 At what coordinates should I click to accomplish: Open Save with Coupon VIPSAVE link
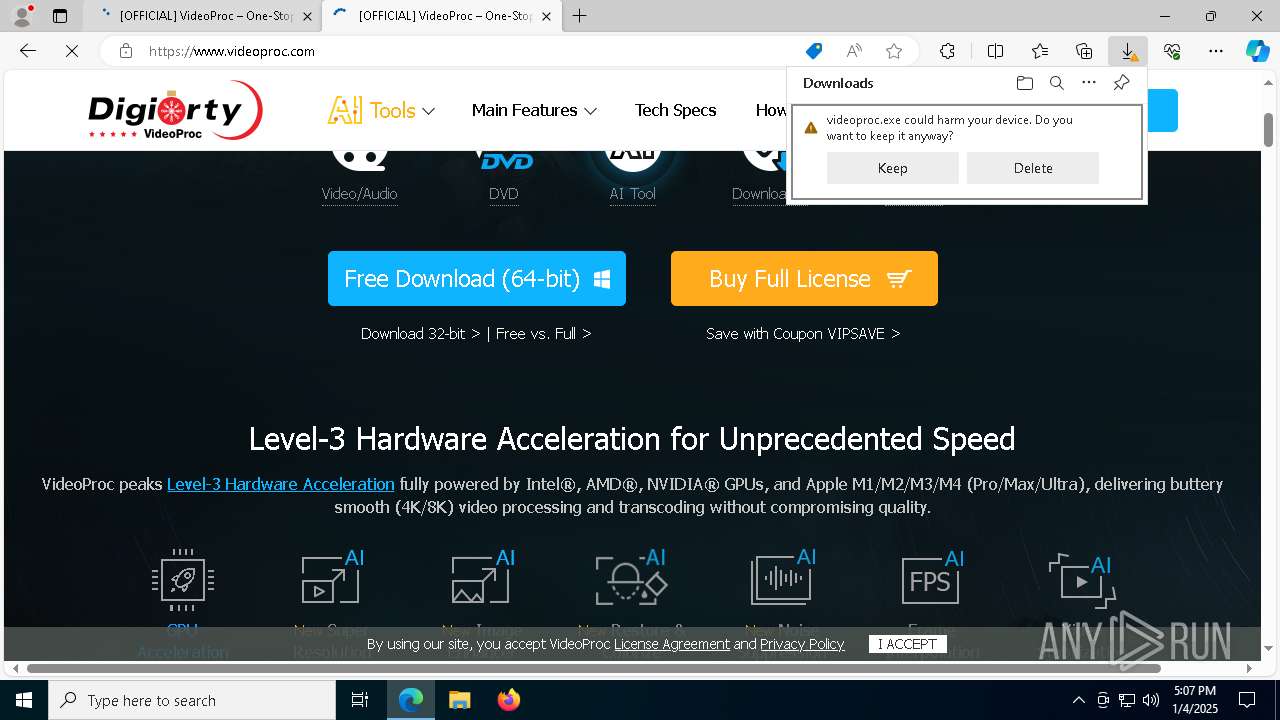pyautogui.click(x=803, y=334)
